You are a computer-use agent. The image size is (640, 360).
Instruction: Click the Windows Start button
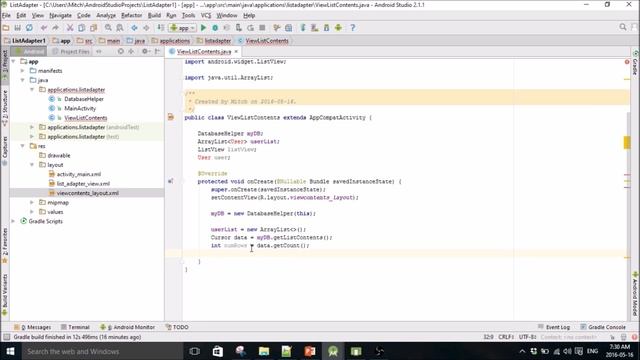coord(10,351)
